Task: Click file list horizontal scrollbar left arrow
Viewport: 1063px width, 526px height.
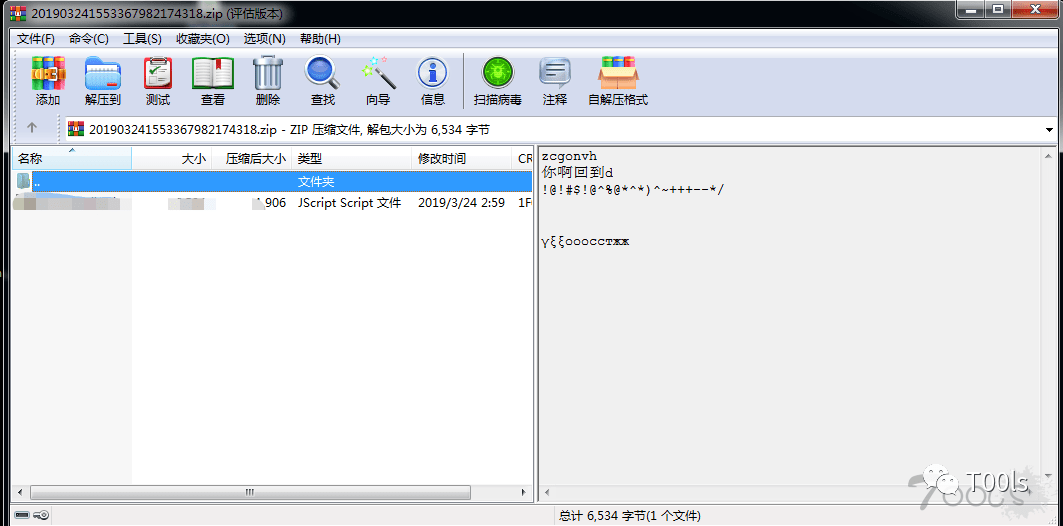Action: (20, 492)
